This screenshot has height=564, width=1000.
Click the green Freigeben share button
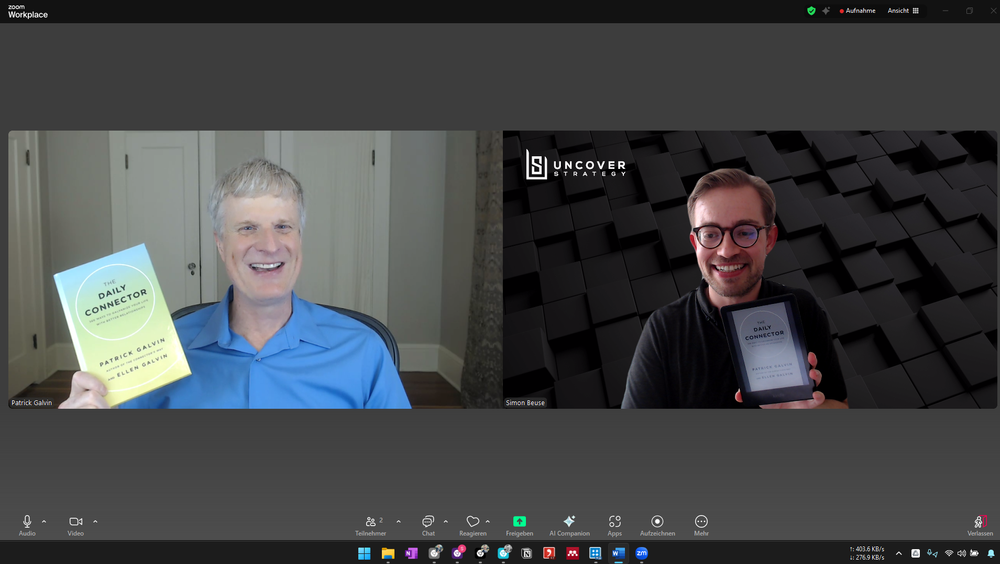tap(519, 524)
